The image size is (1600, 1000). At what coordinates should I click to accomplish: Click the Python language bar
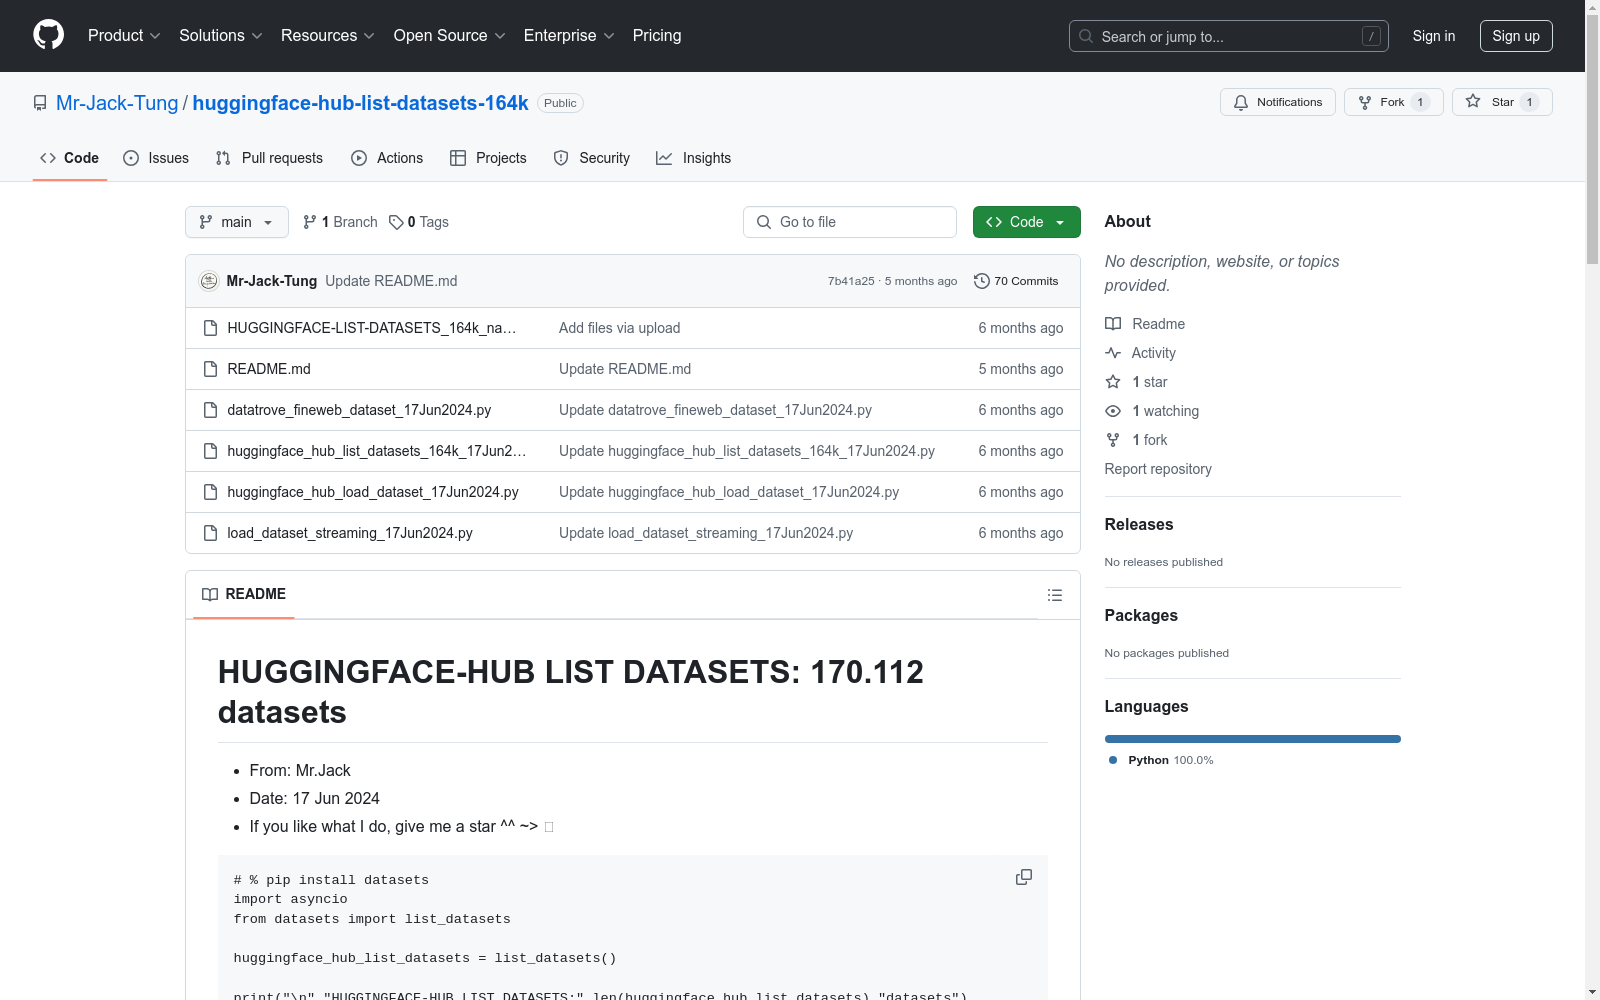(1253, 739)
